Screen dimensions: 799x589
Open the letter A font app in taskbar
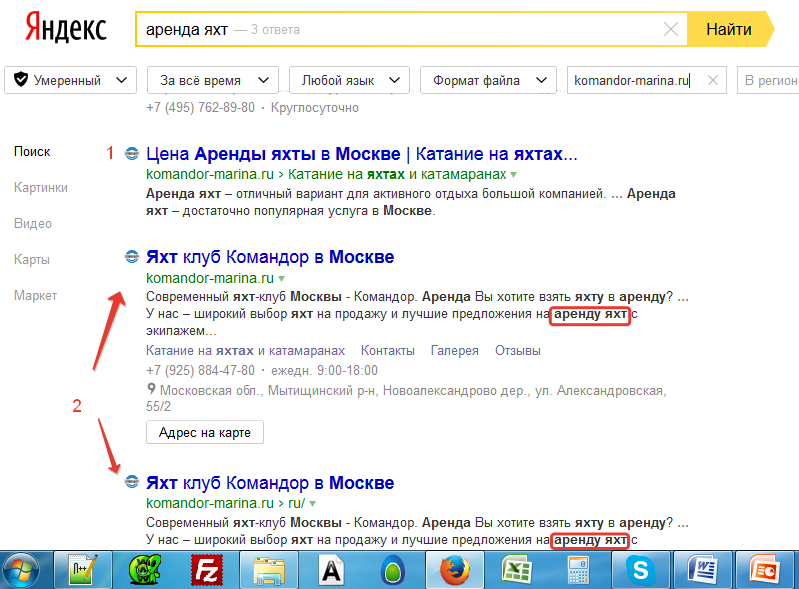tap(331, 570)
